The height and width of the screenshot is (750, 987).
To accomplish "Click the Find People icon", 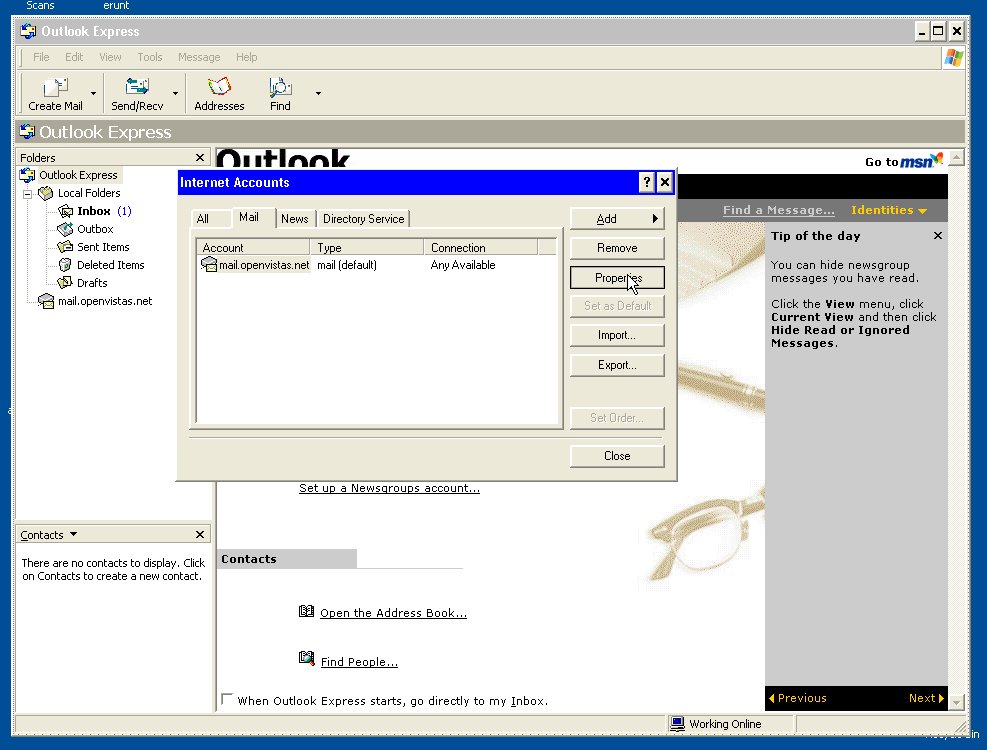I will click(x=307, y=659).
